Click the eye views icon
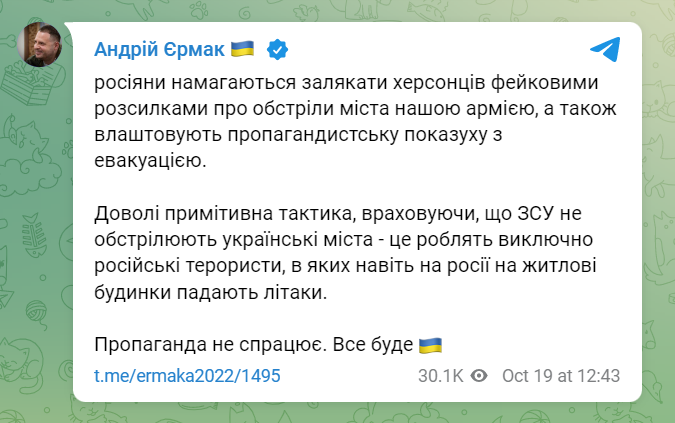This screenshot has width=675, height=423. [479, 376]
